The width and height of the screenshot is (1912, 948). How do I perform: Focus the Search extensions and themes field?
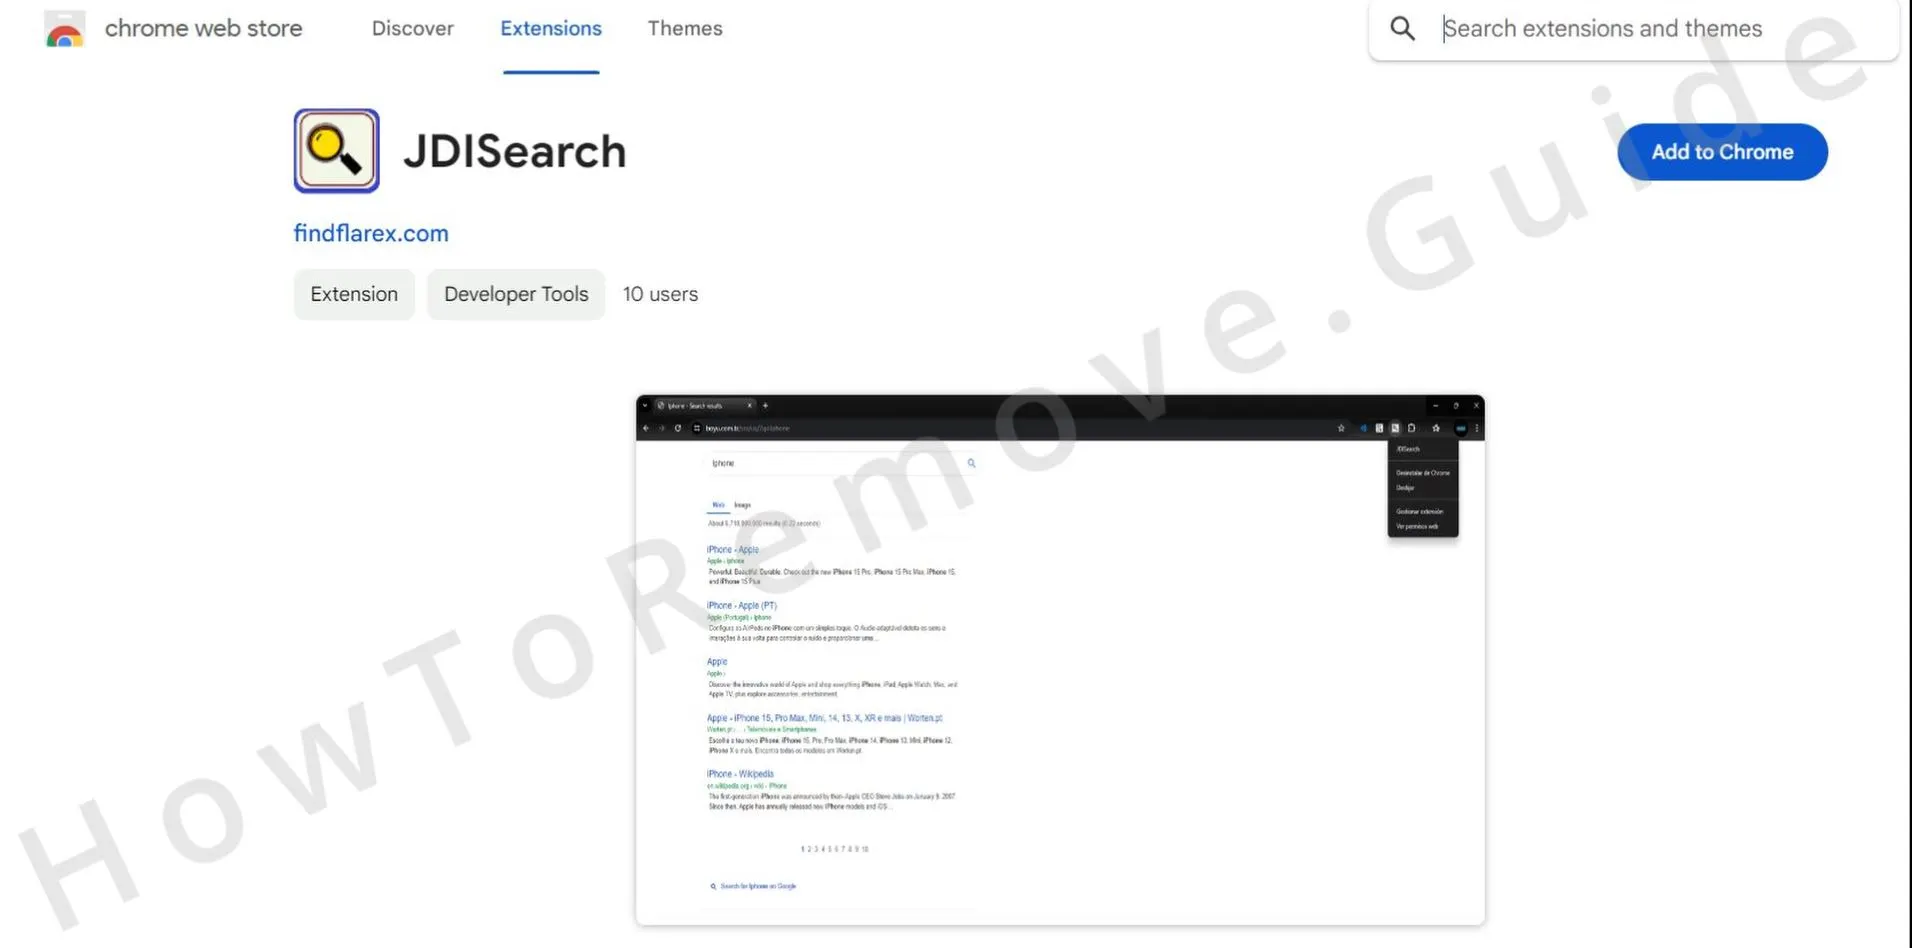click(x=1634, y=28)
